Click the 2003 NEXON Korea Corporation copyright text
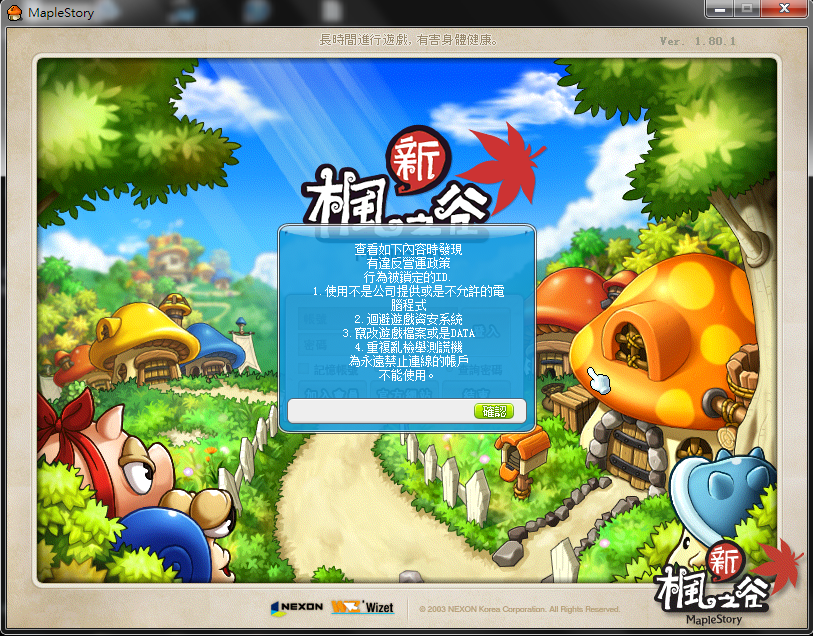This screenshot has height=636, width=813. pyautogui.click(x=519, y=609)
